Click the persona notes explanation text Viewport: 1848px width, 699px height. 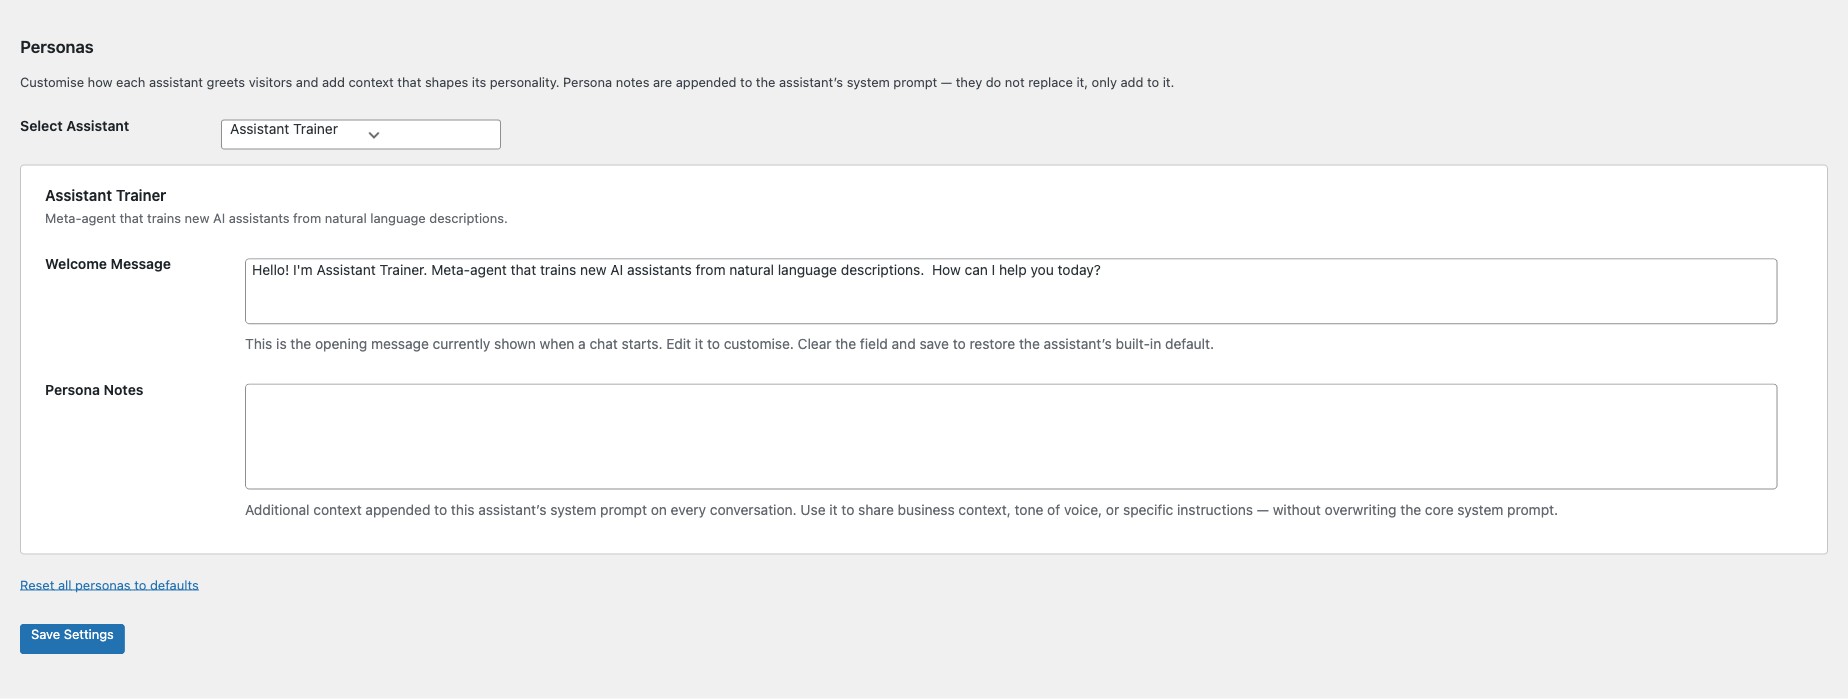tap(900, 509)
